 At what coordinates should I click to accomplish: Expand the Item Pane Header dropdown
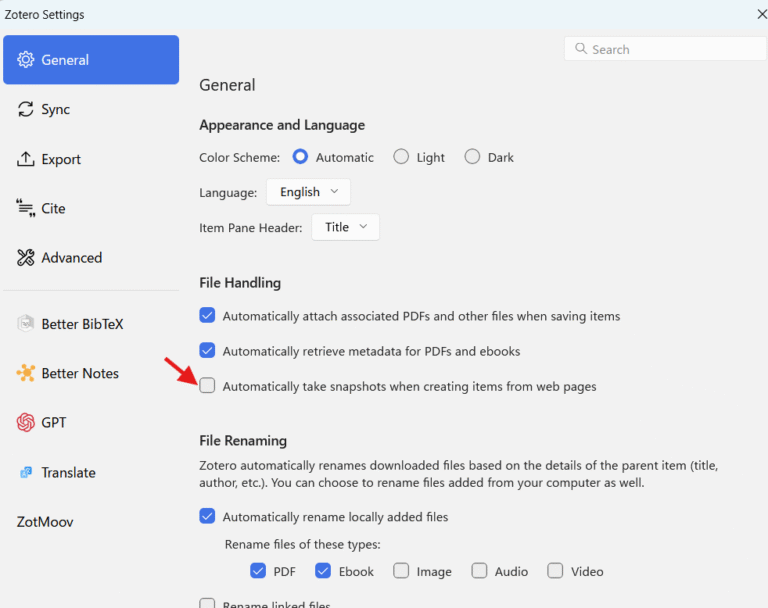tap(346, 227)
